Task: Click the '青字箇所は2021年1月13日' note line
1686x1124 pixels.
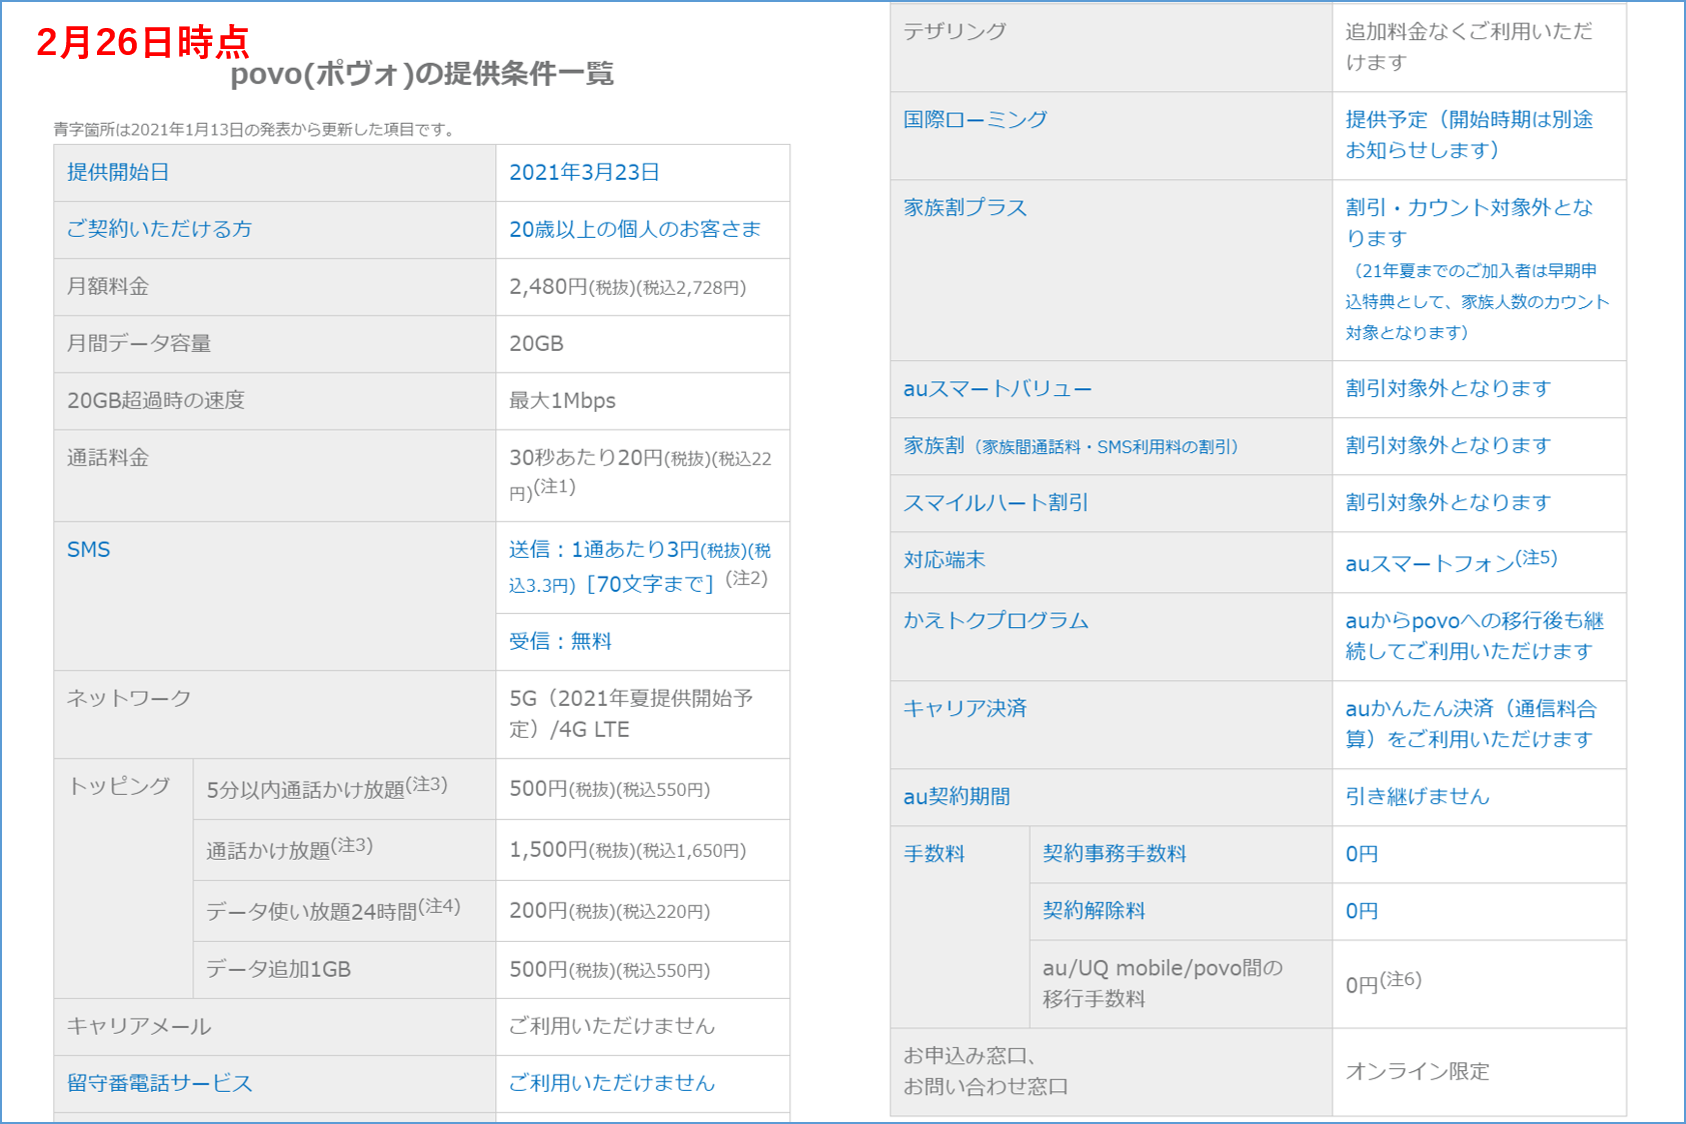Action: click(257, 129)
